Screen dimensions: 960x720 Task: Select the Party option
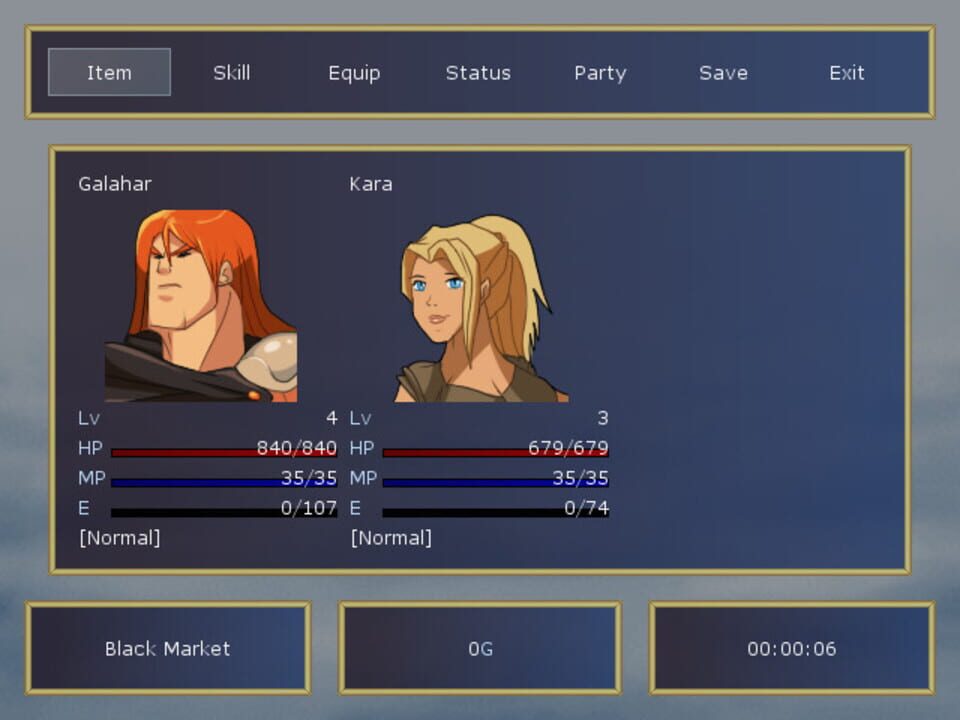pyautogui.click(x=601, y=72)
